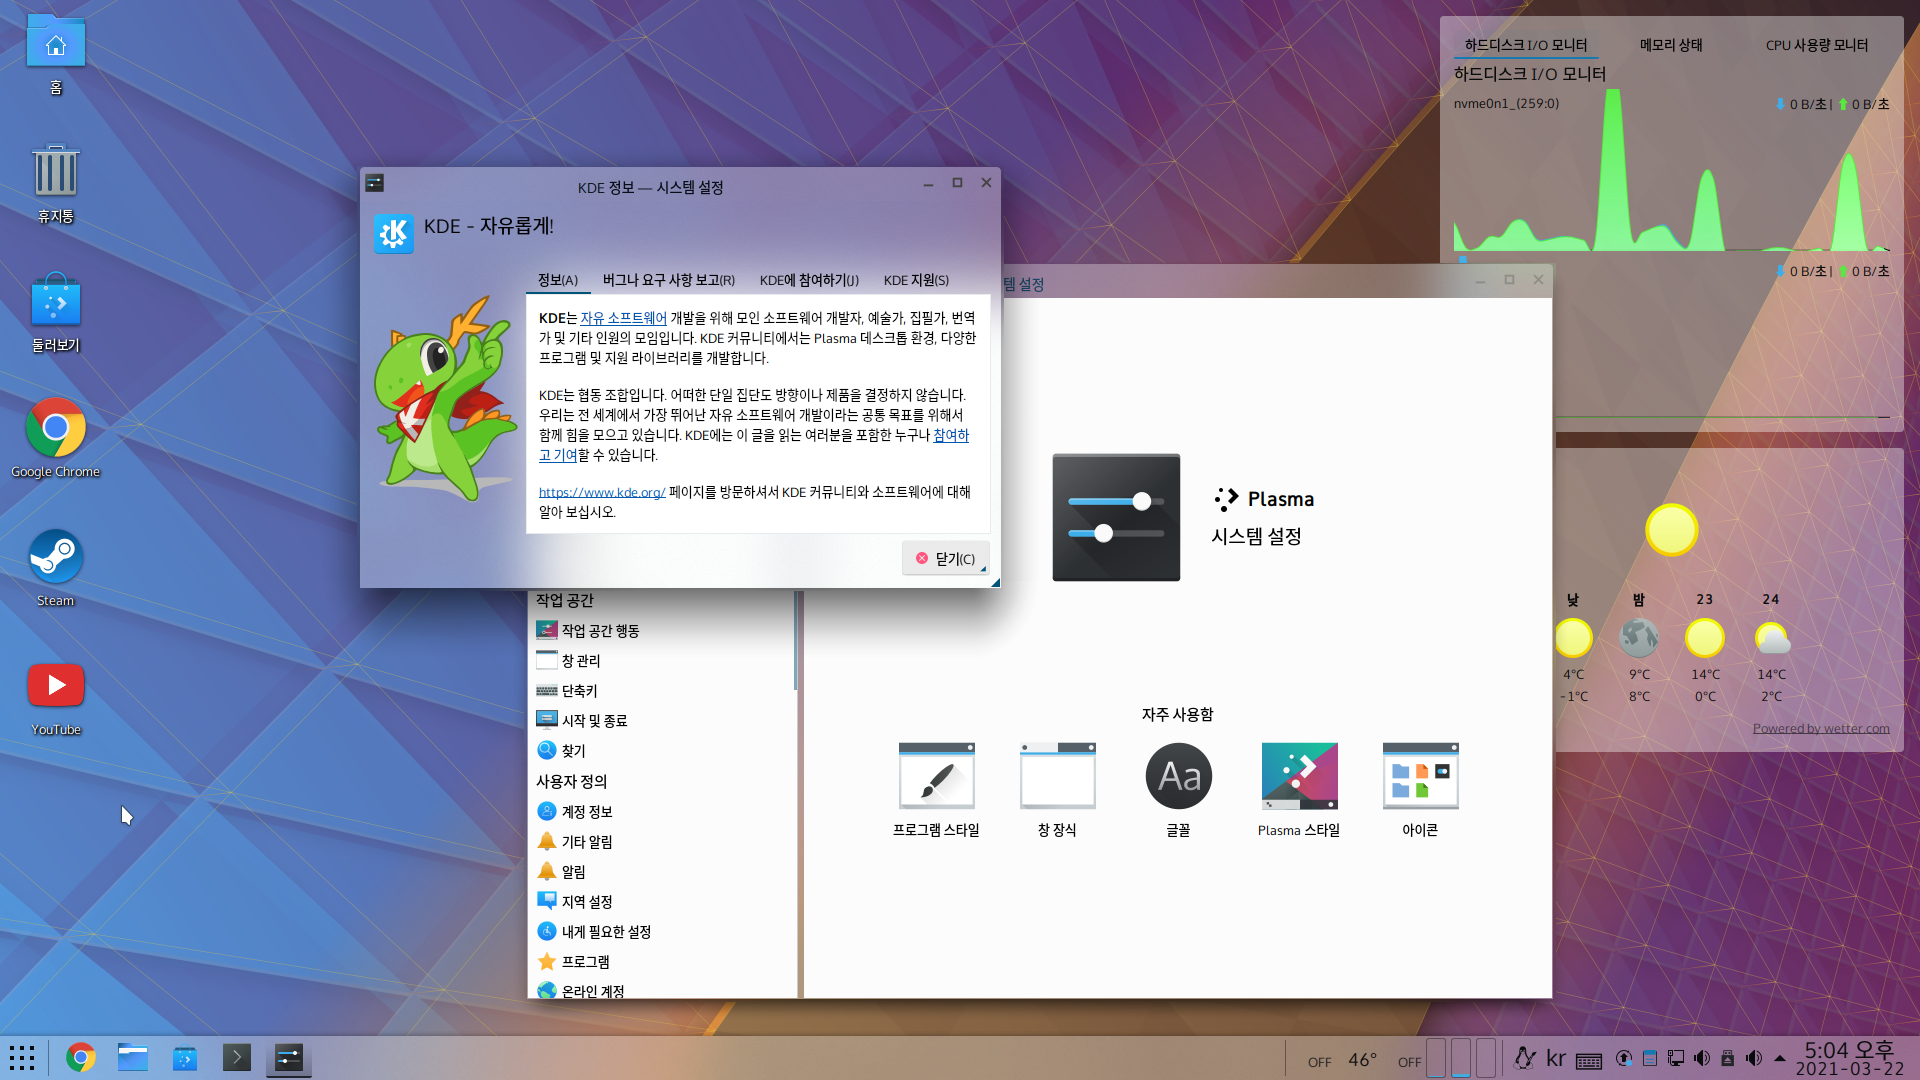Open Discover icon in the taskbar

click(185, 1057)
